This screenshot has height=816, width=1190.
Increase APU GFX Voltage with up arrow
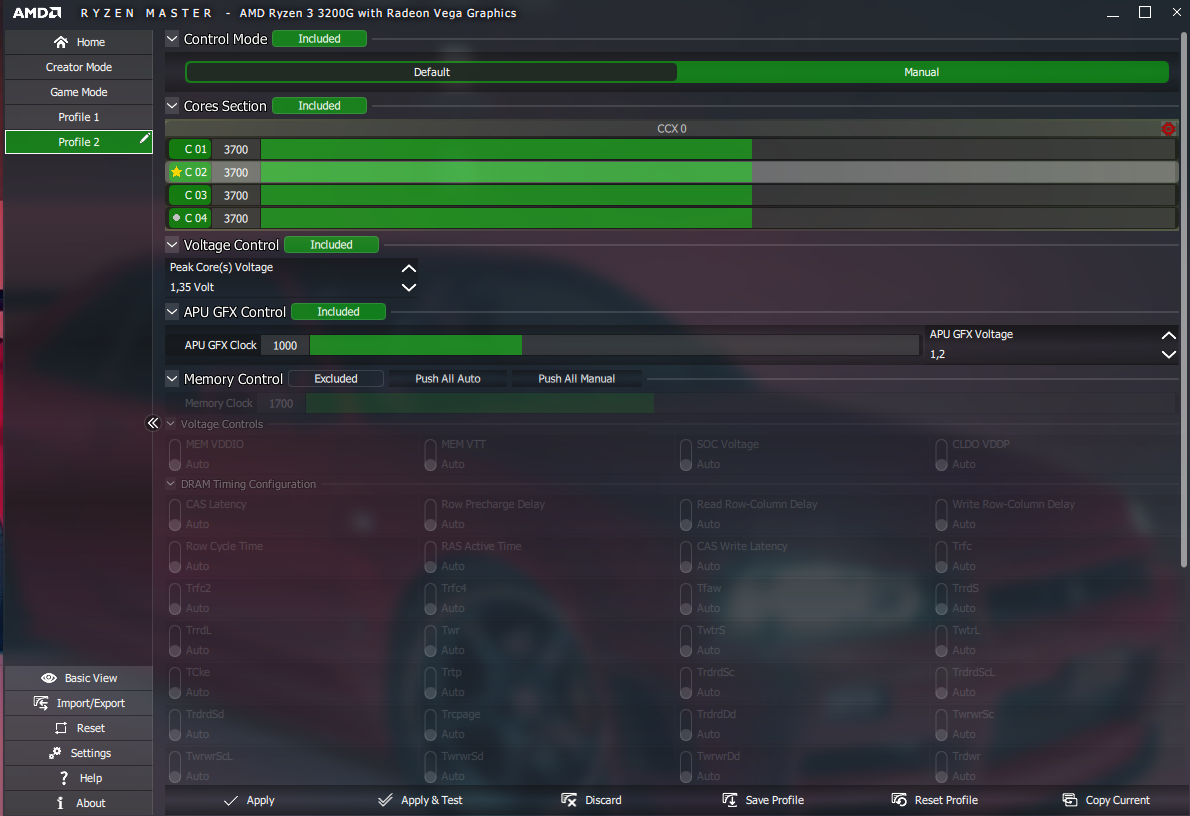coord(1168,335)
